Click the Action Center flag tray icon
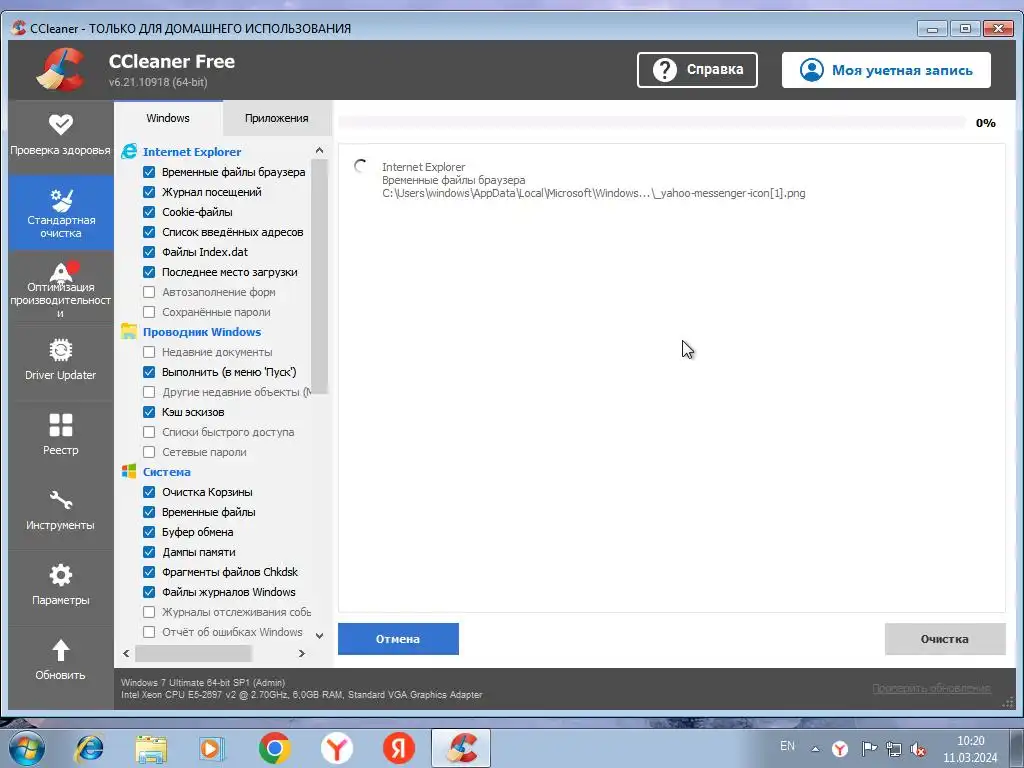Viewport: 1024px width, 768px height. 869,749
